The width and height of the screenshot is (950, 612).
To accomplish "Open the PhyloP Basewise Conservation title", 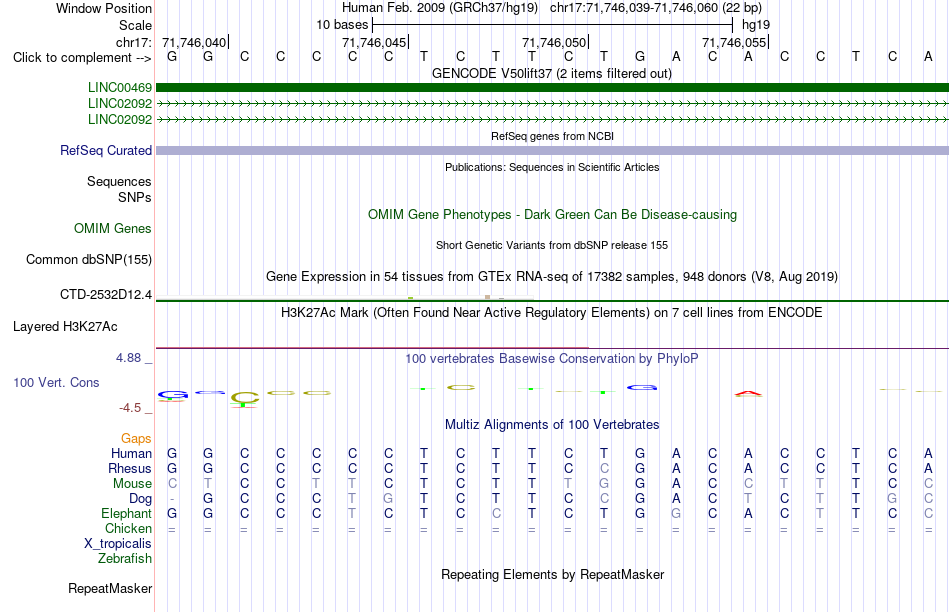I will 552,359.
